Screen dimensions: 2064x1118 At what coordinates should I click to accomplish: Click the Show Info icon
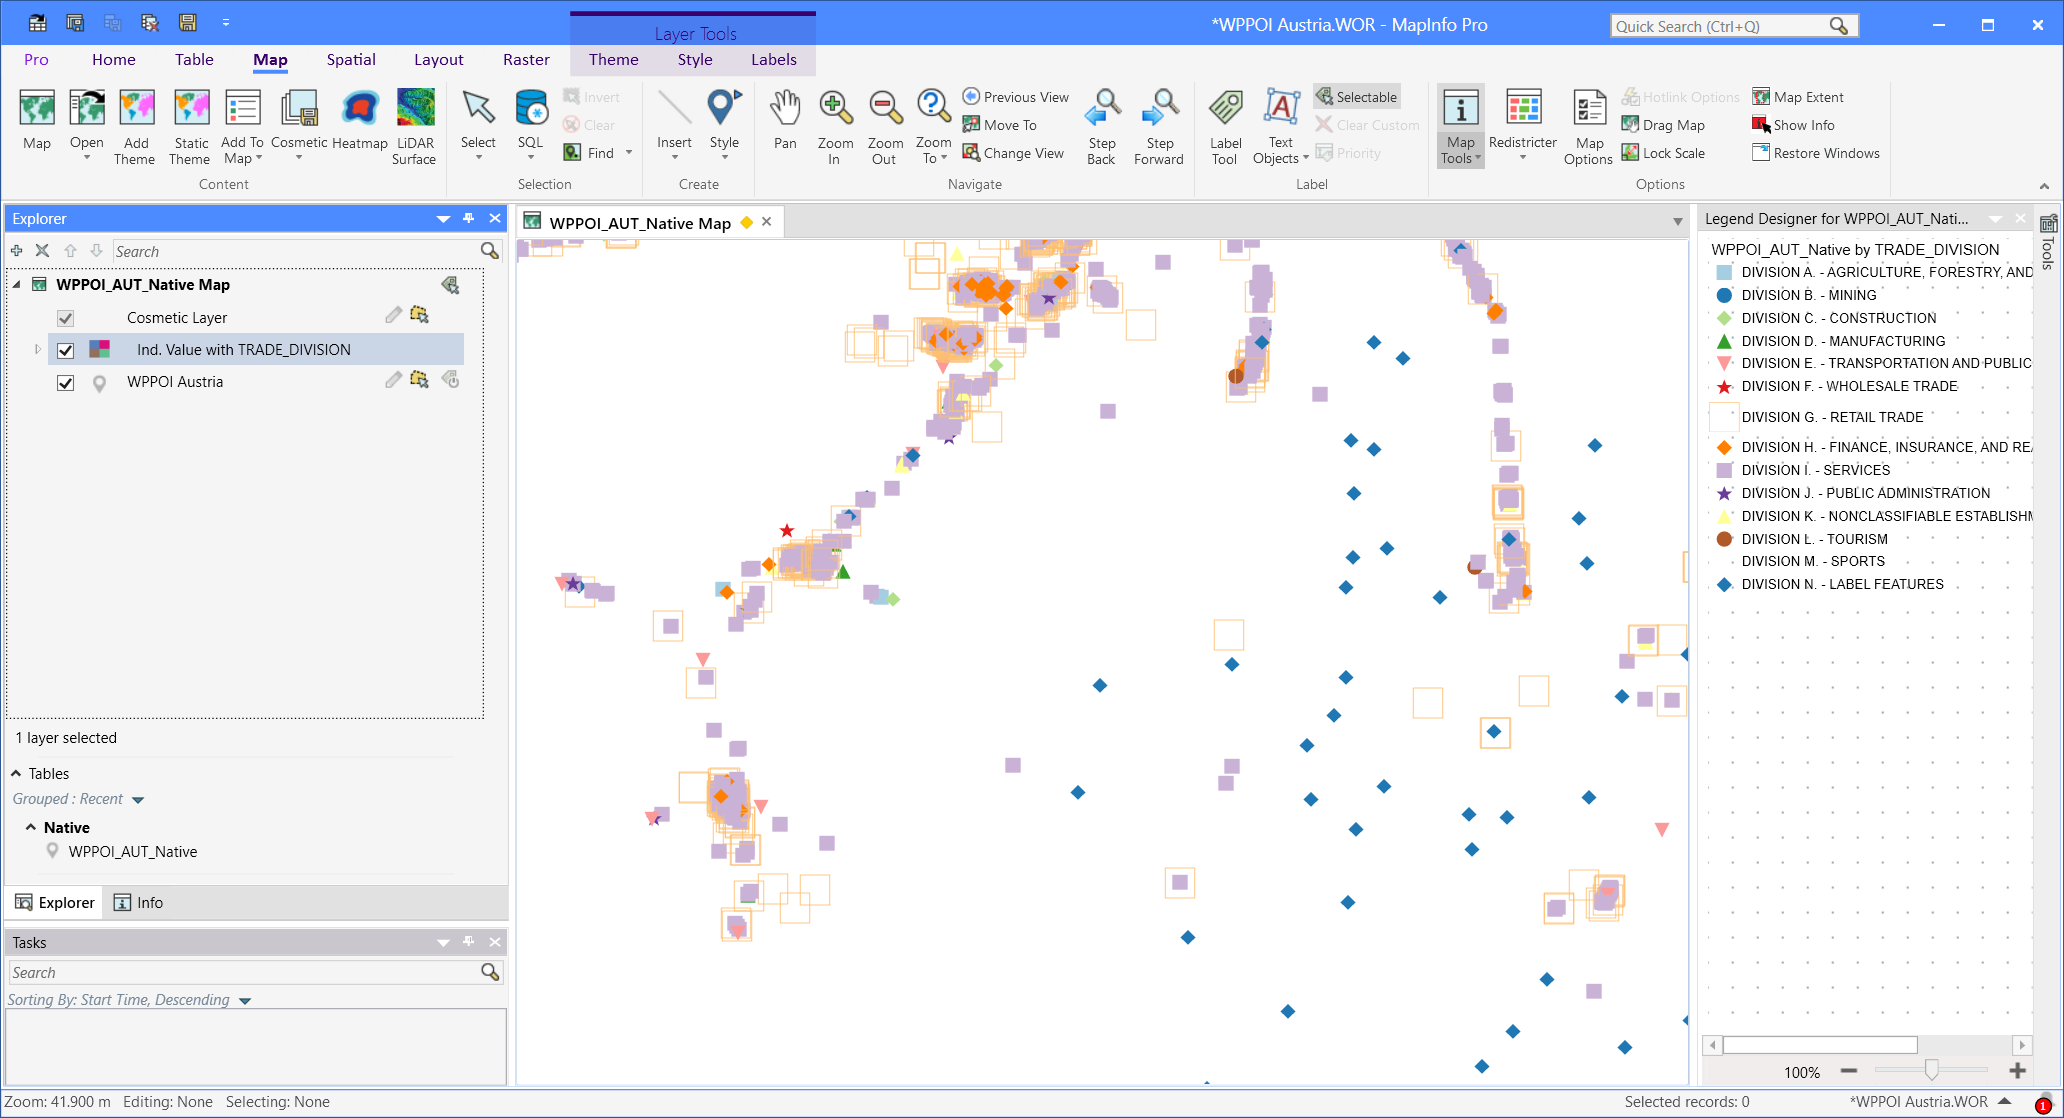(x=1761, y=125)
